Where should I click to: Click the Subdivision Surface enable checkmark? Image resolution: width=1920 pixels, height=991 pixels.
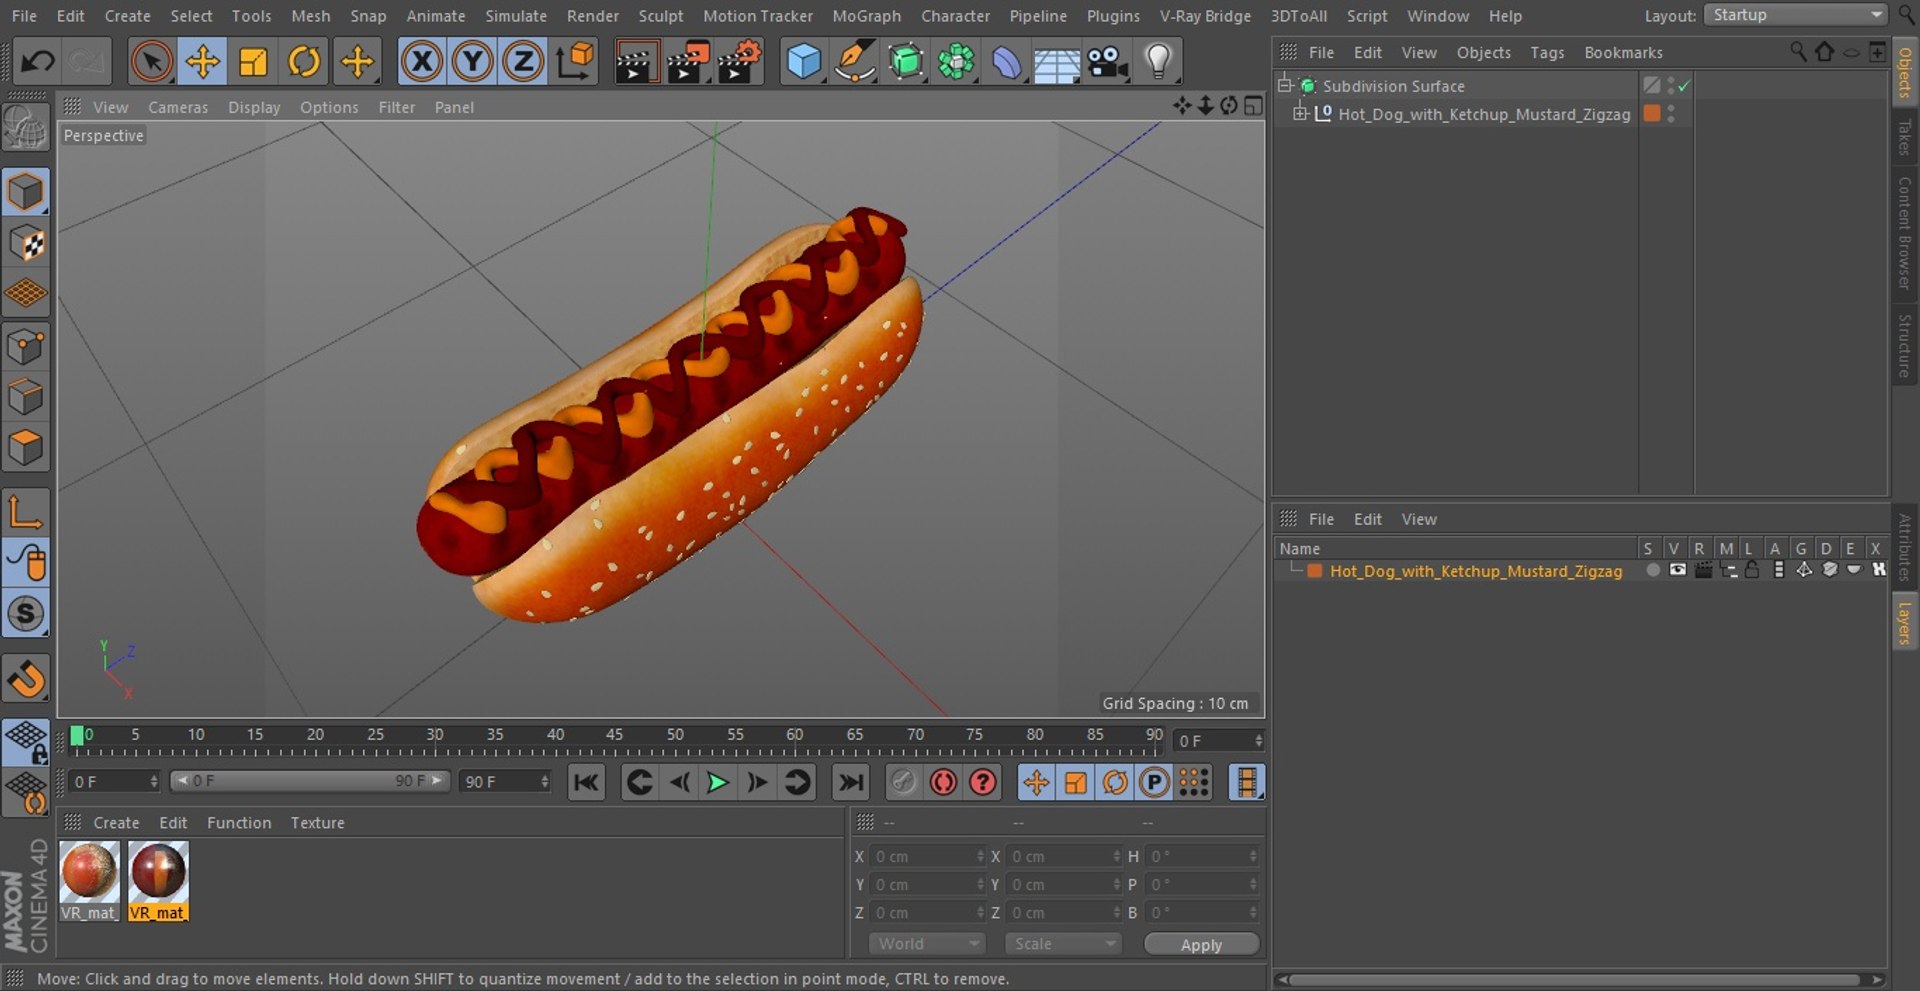[1684, 86]
